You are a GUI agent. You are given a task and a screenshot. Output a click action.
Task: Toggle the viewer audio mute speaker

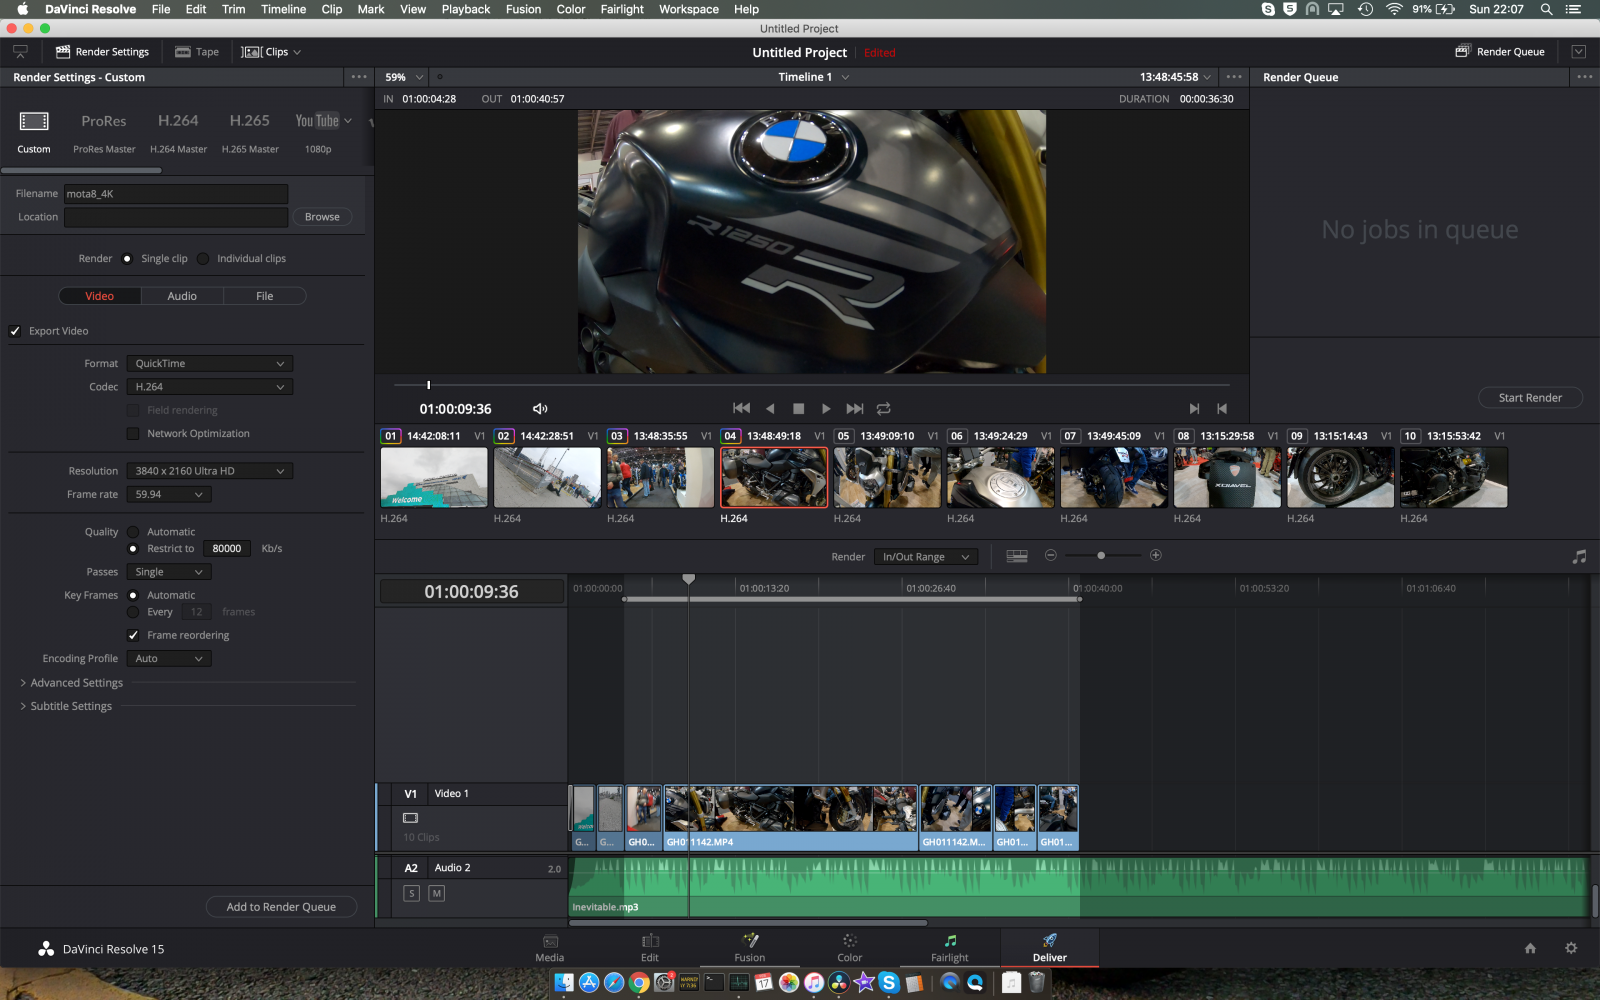pos(540,408)
